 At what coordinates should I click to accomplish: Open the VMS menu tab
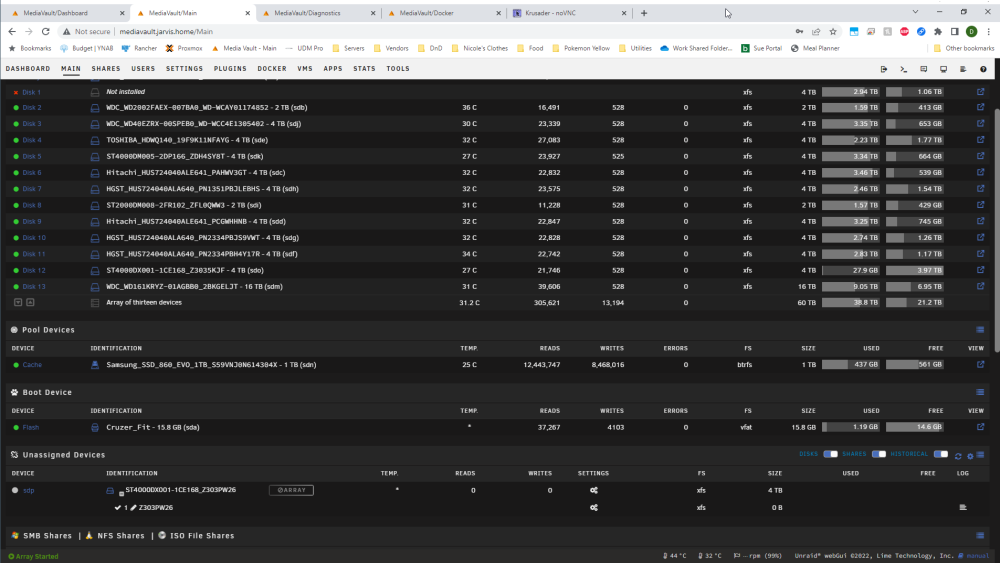pyautogui.click(x=305, y=69)
